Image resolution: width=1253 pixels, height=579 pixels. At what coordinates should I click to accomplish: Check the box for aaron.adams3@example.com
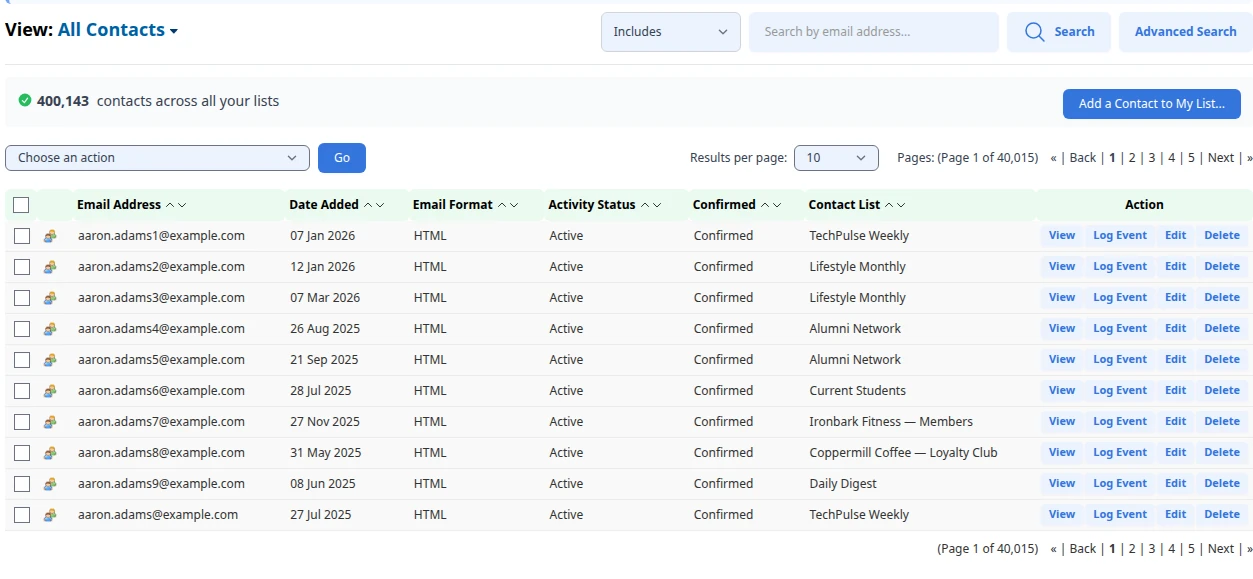tap(22, 298)
